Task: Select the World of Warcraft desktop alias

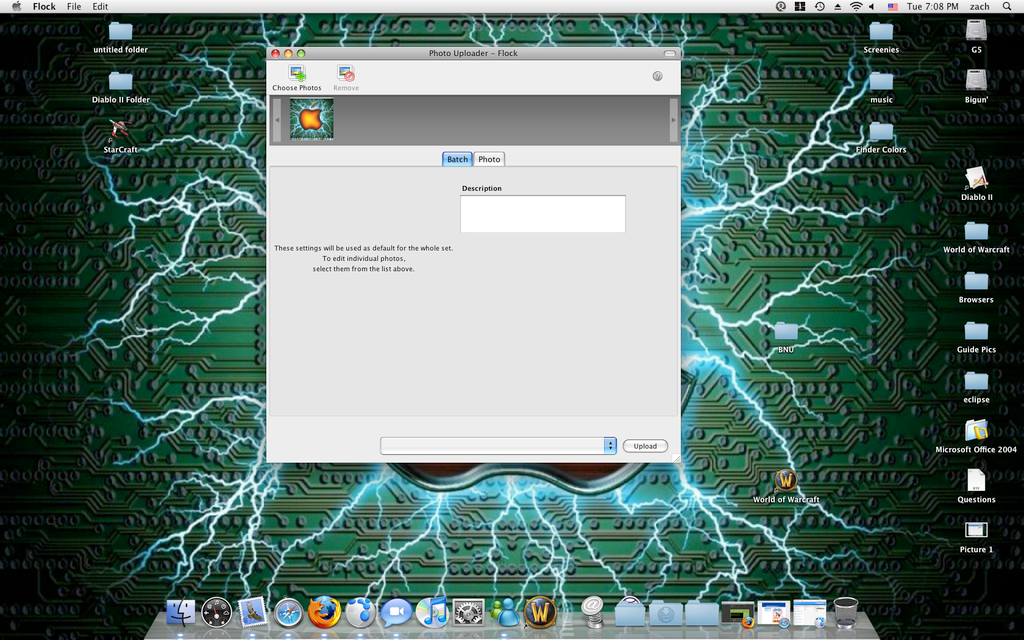Action: click(786, 487)
